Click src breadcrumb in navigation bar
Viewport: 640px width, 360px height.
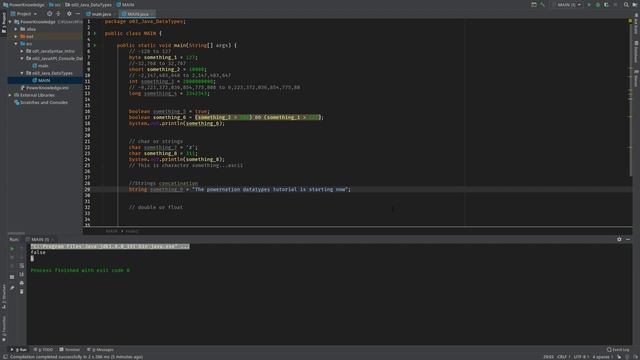[55, 4]
